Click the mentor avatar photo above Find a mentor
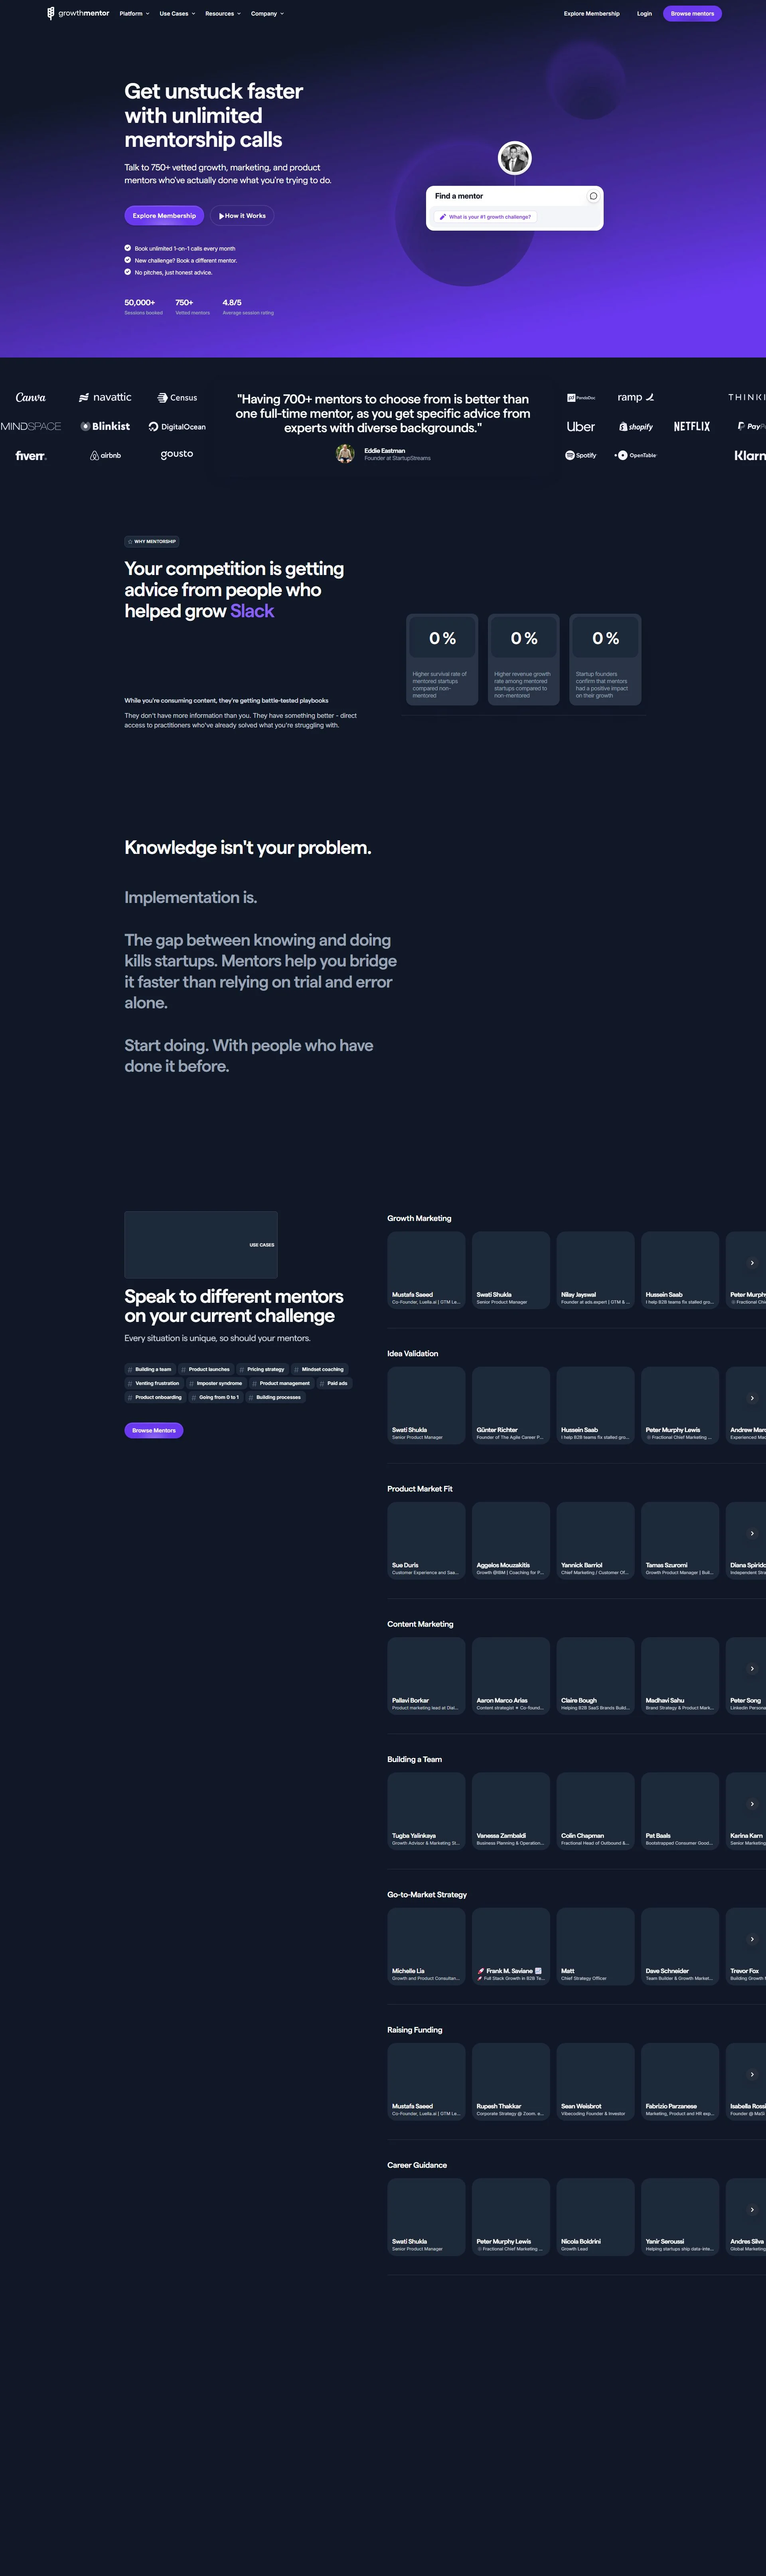The image size is (766, 2576). point(515,158)
